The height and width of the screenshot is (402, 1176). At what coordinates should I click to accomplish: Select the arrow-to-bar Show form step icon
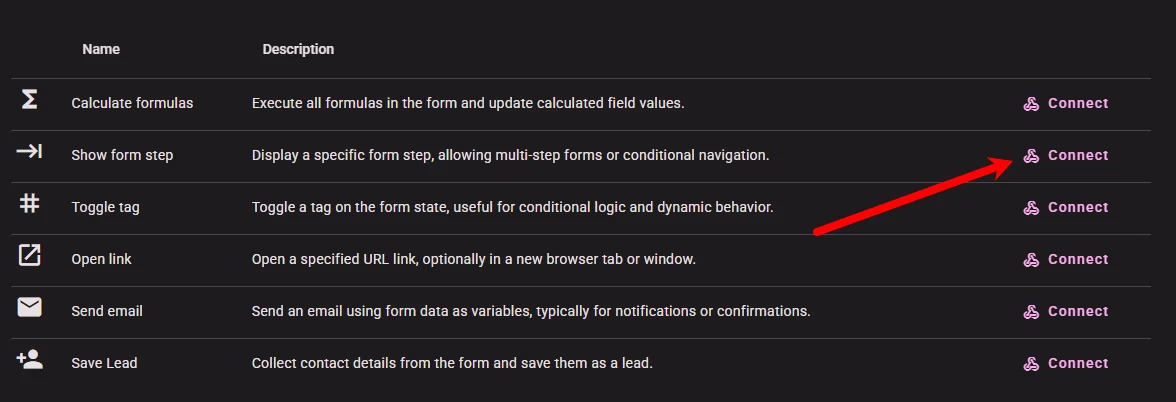coord(29,152)
